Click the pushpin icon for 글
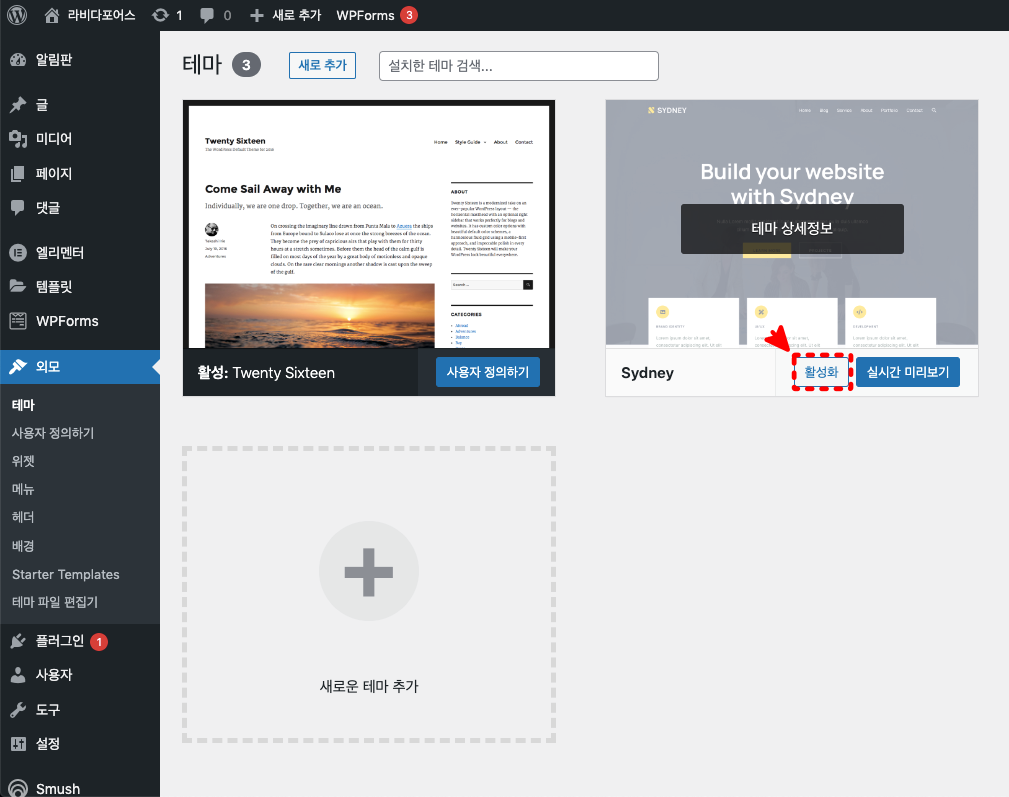Viewport: 1009px width, 797px height. (x=18, y=104)
